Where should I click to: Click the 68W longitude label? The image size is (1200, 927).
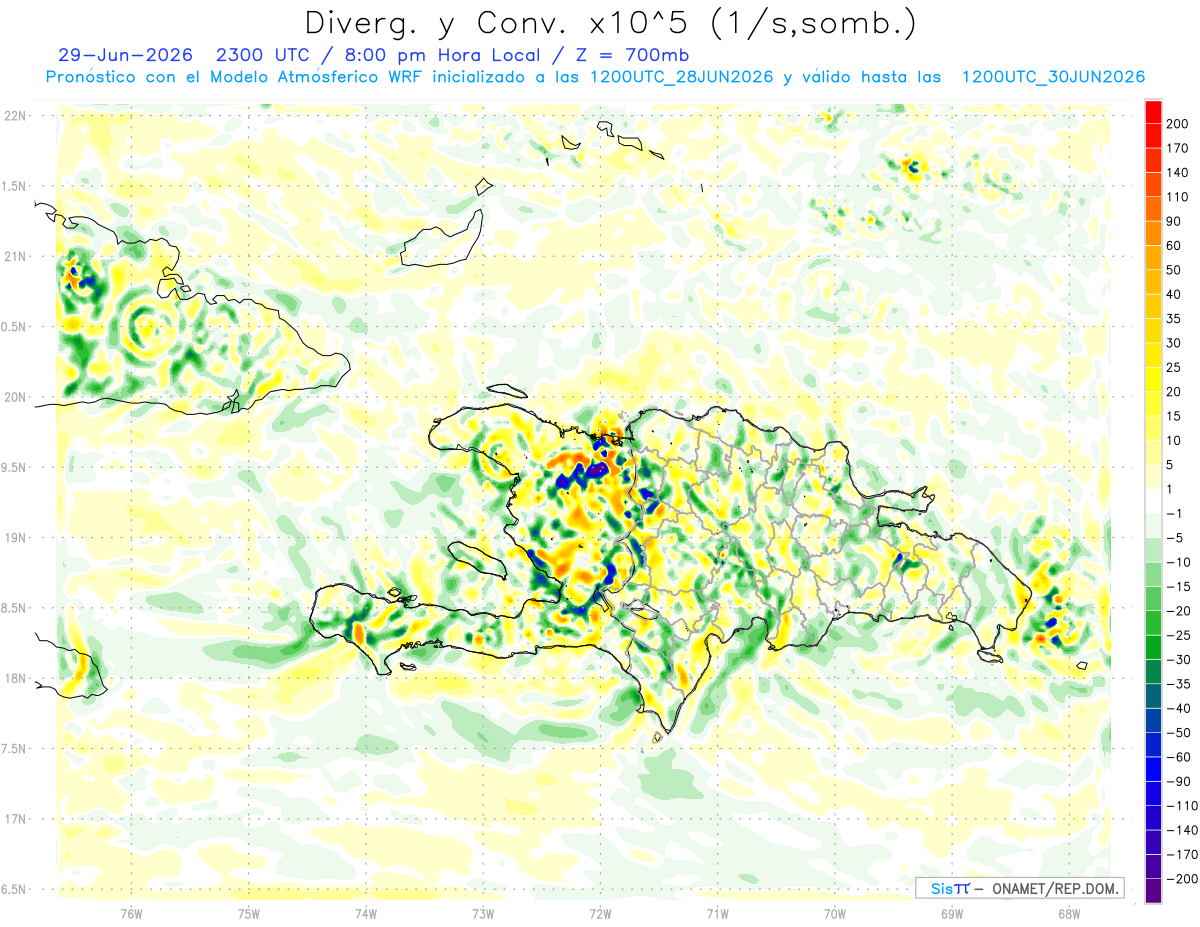click(x=1069, y=913)
